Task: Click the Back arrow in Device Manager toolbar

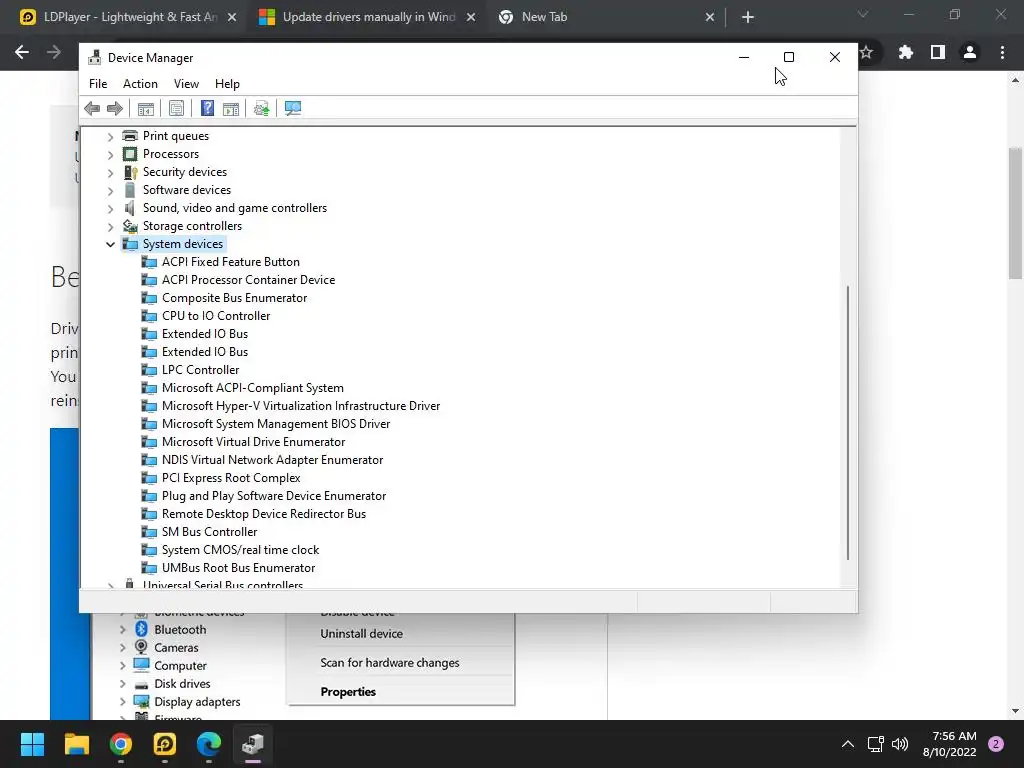Action: pyautogui.click(x=92, y=108)
